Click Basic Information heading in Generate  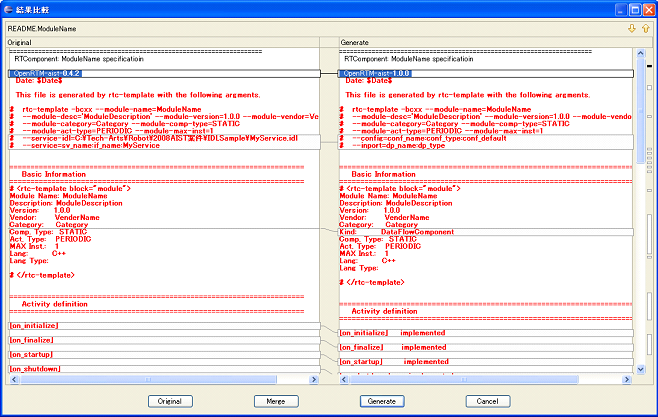[384, 174]
